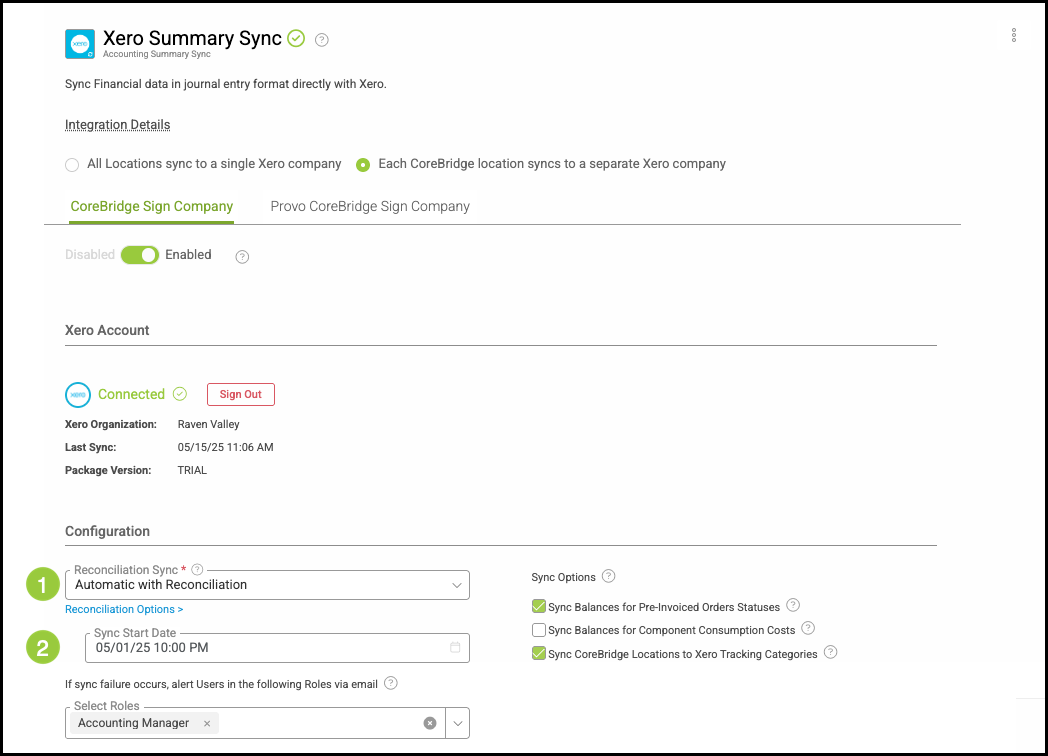Toggle the Disabled/Enabled integration switch
The image size is (1048, 756).
click(140, 255)
